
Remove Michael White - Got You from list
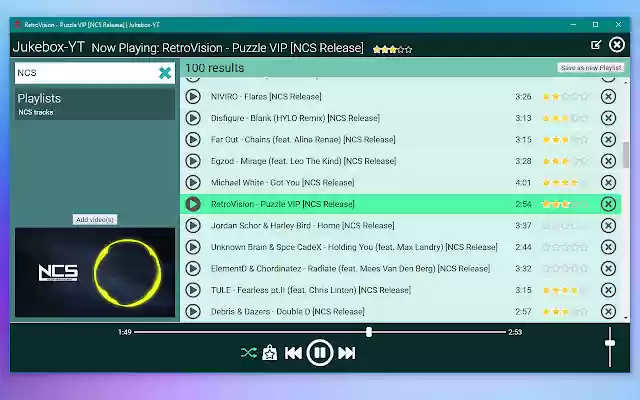coord(608,182)
